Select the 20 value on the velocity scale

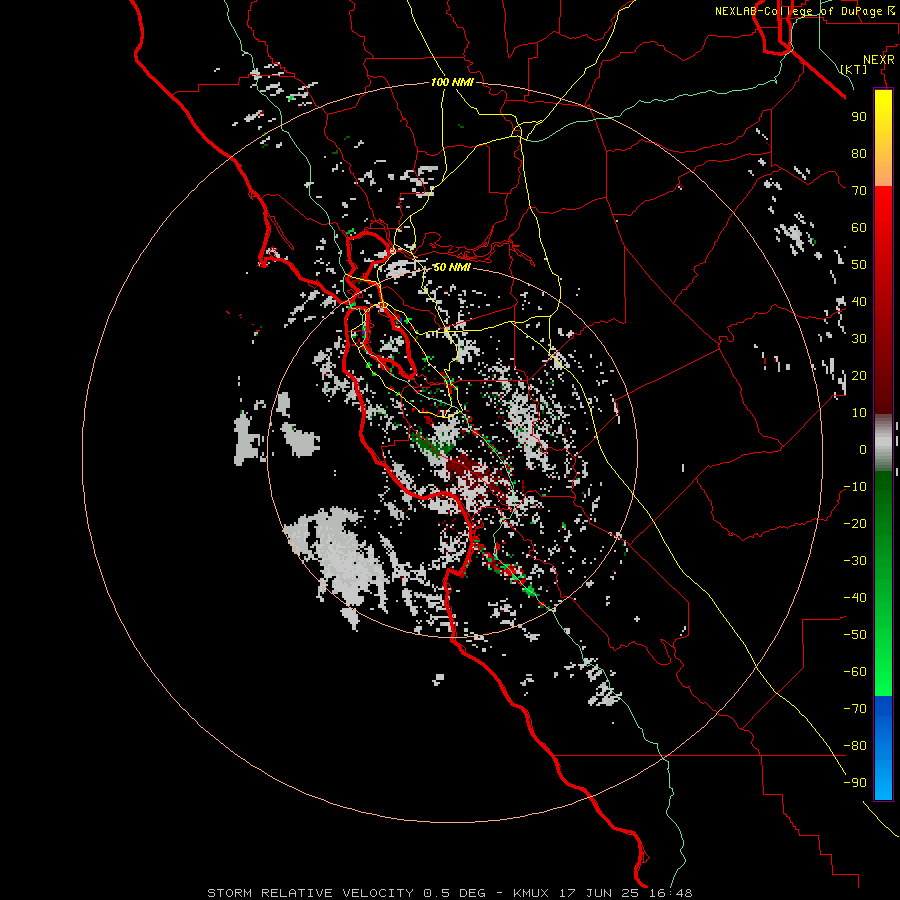click(859, 375)
